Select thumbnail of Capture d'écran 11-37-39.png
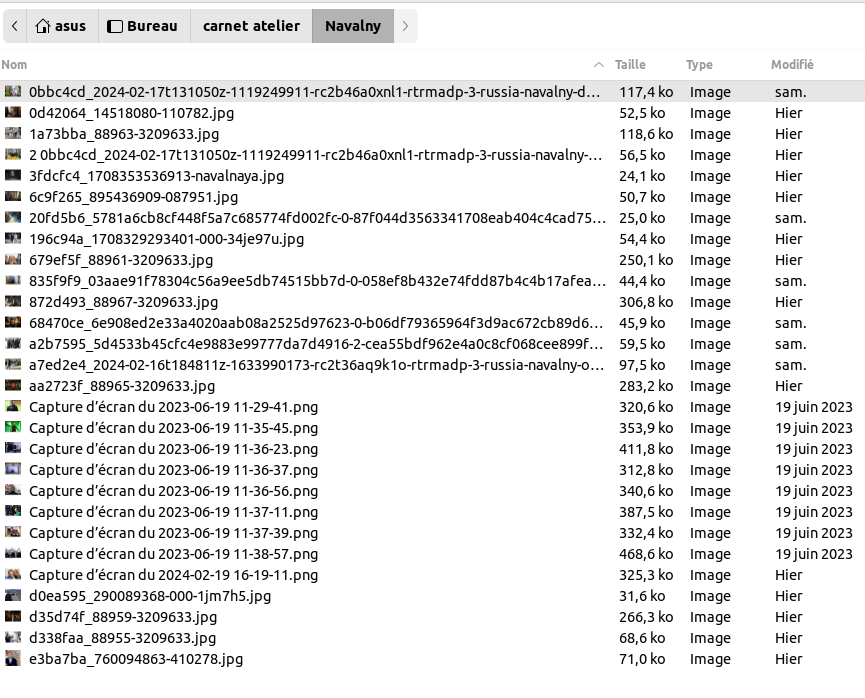 13,532
